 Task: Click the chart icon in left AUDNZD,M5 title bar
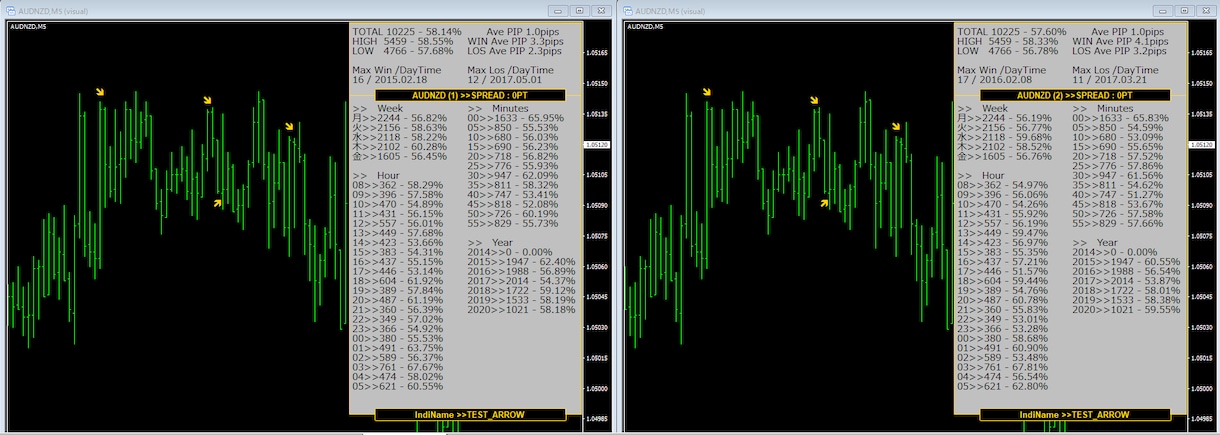11,9
